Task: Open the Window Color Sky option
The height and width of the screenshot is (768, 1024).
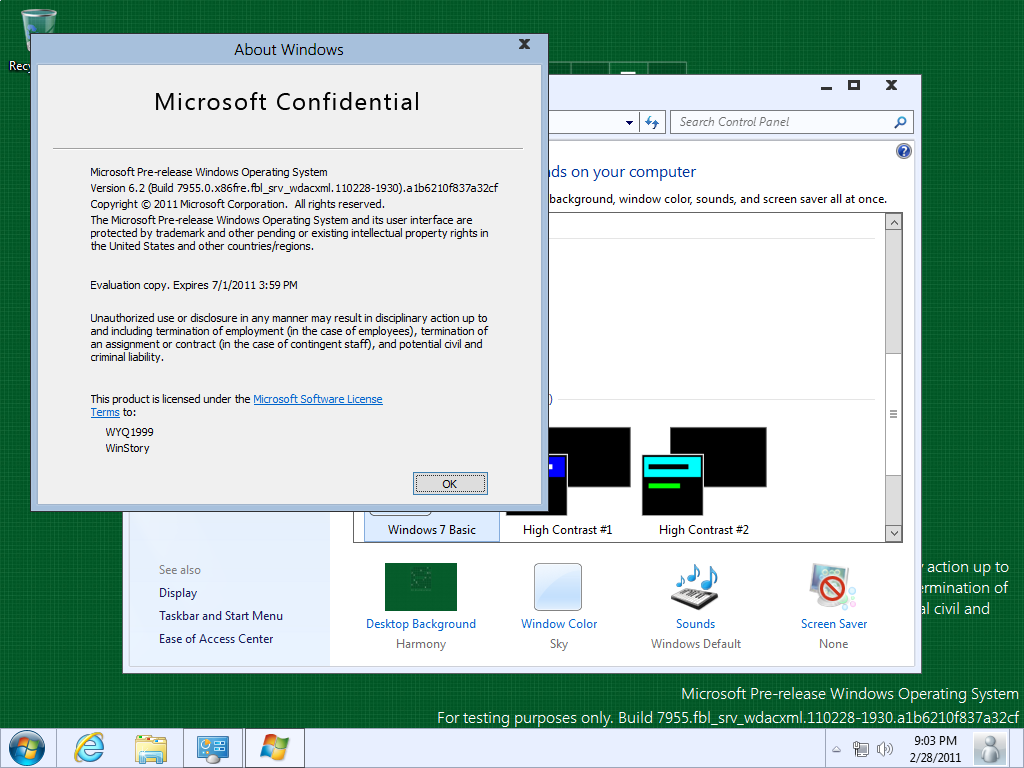Action: tap(558, 587)
